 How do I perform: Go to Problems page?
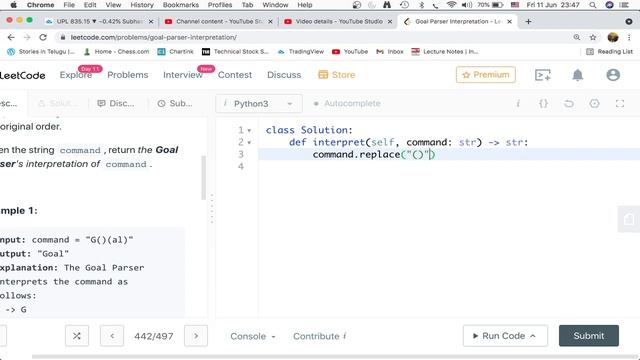[128, 75]
